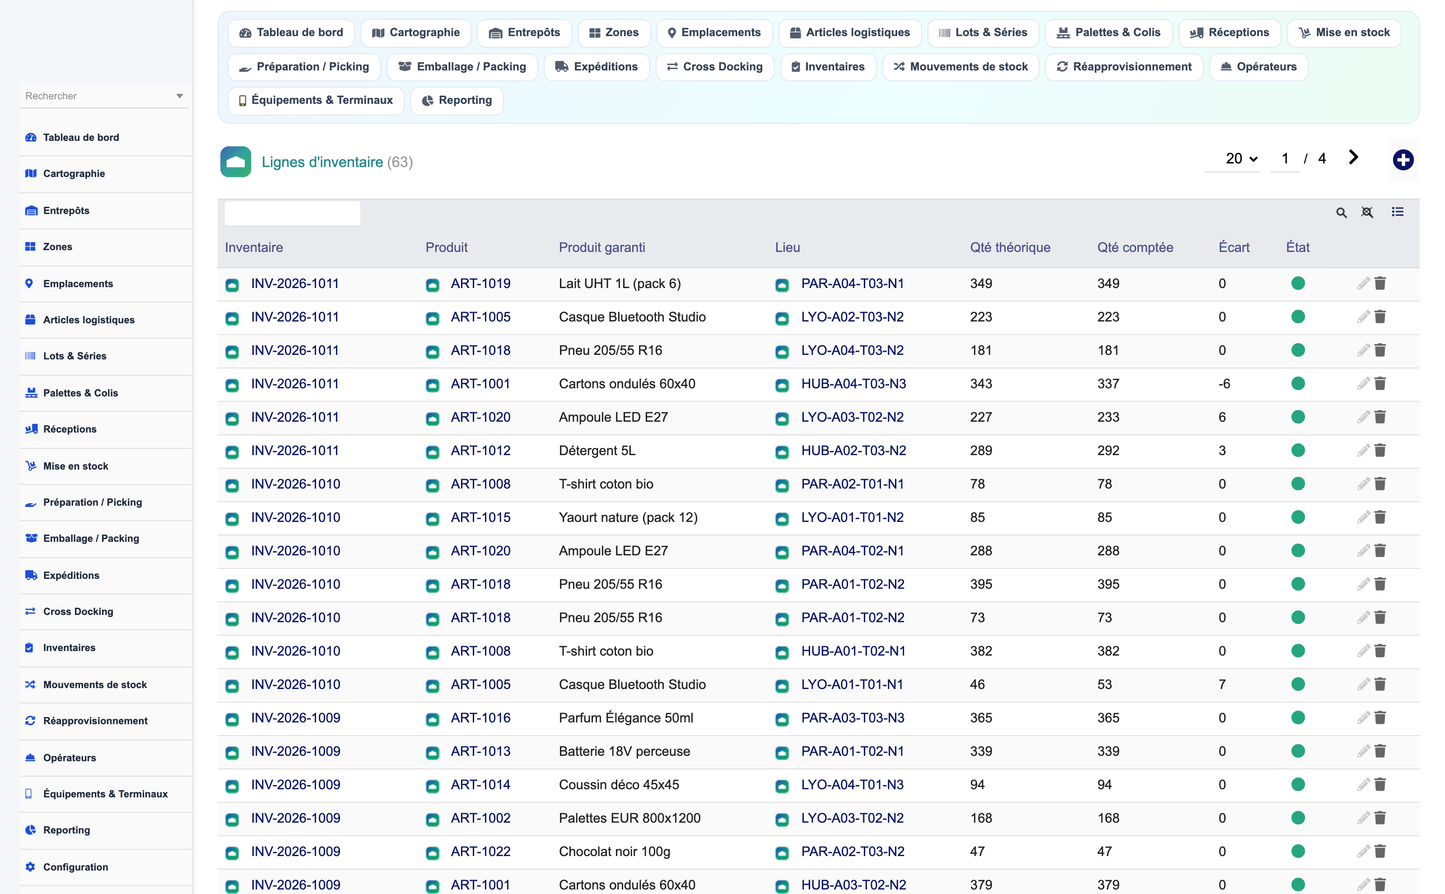Image resolution: width=1445 pixels, height=894 pixels.
Task: Edit the Batterie 18V perceuse row
Action: pyautogui.click(x=1363, y=752)
